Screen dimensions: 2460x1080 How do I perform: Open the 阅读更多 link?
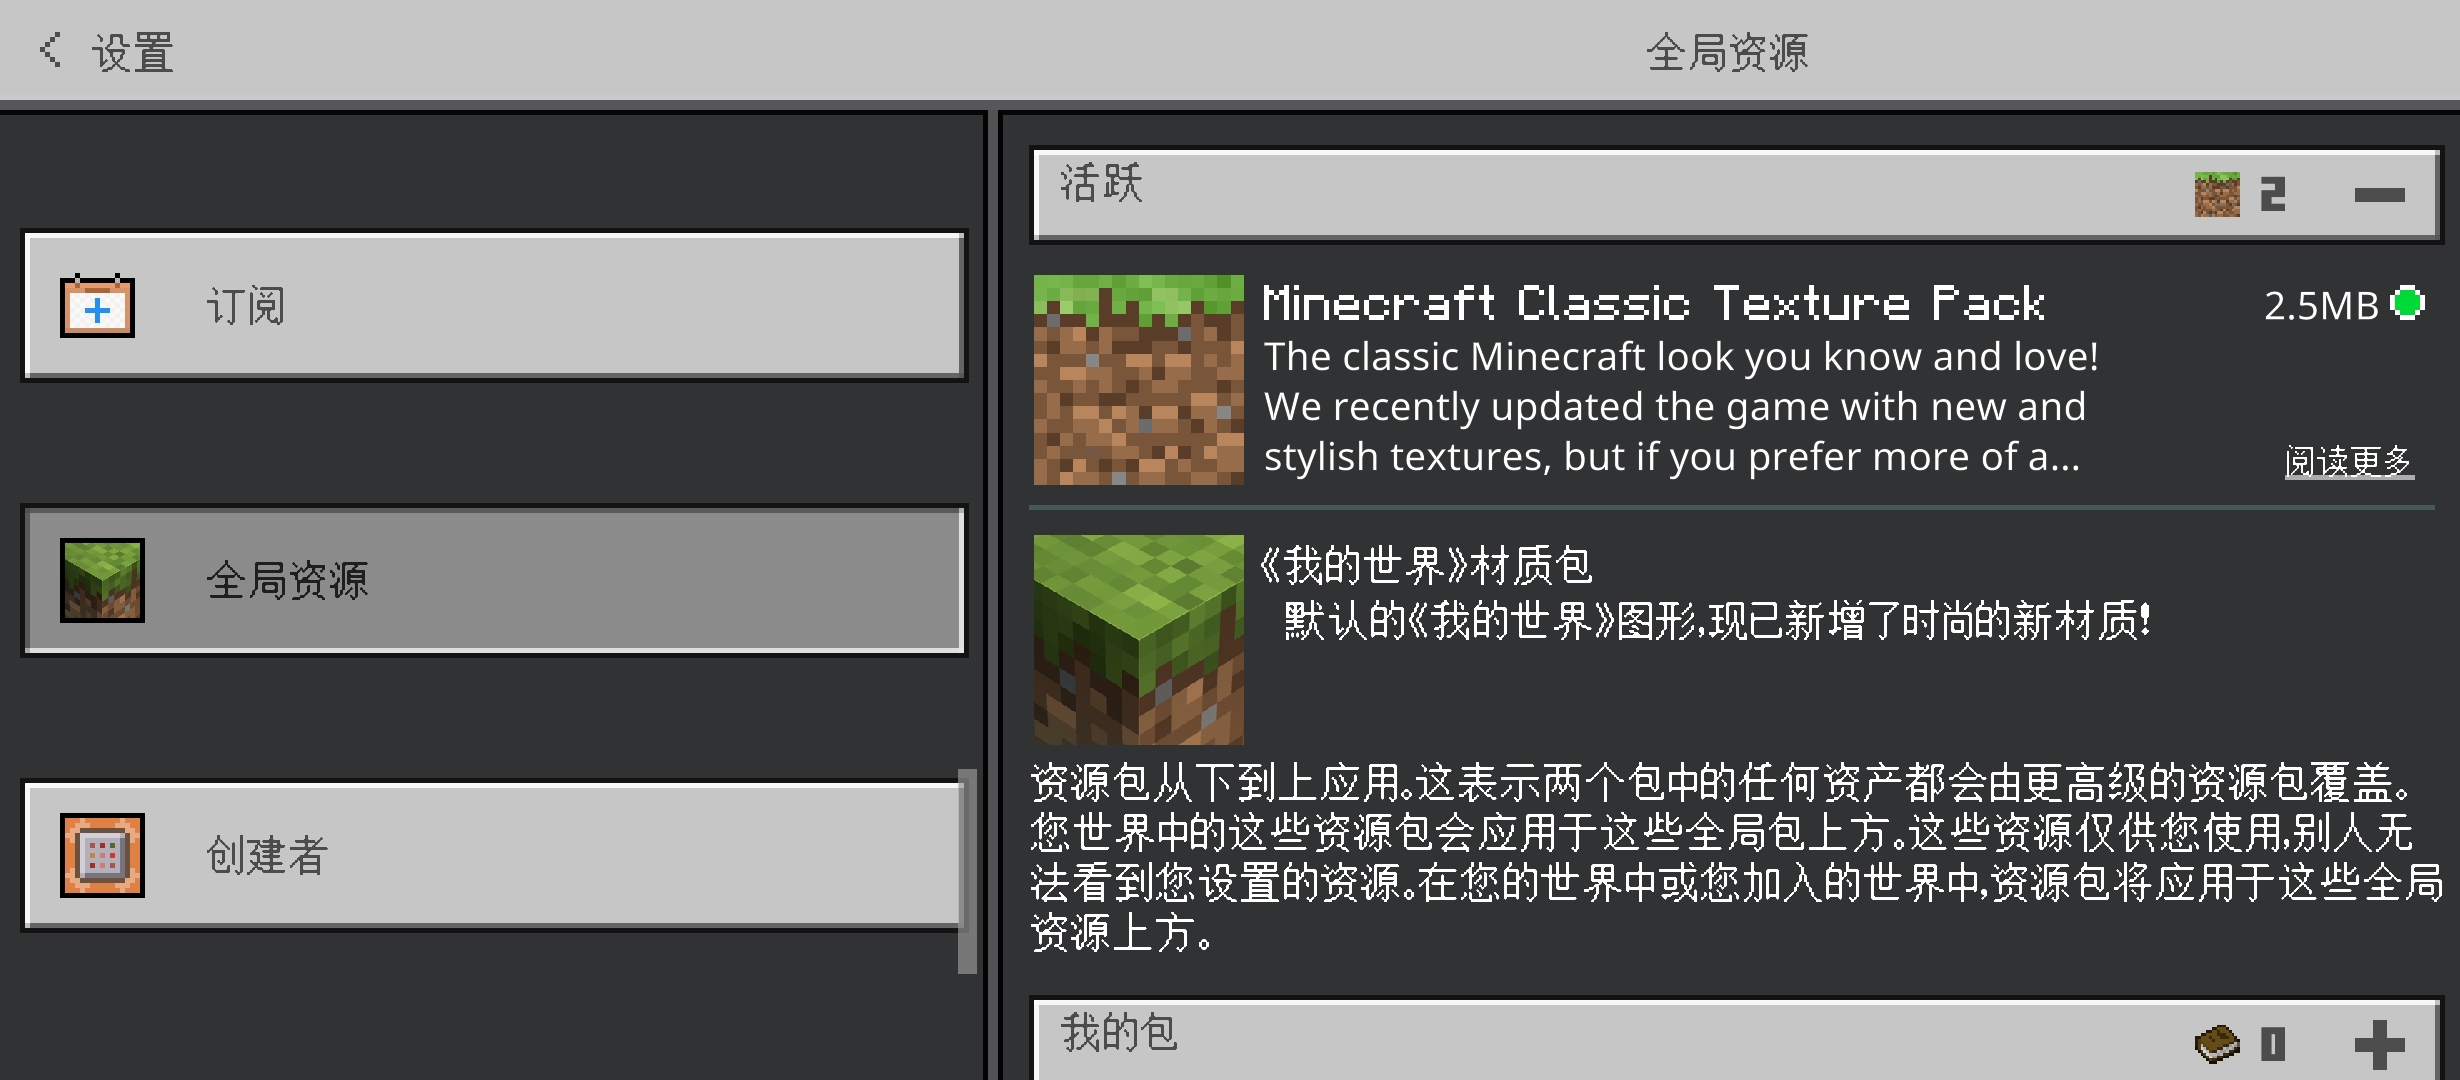tap(2349, 461)
